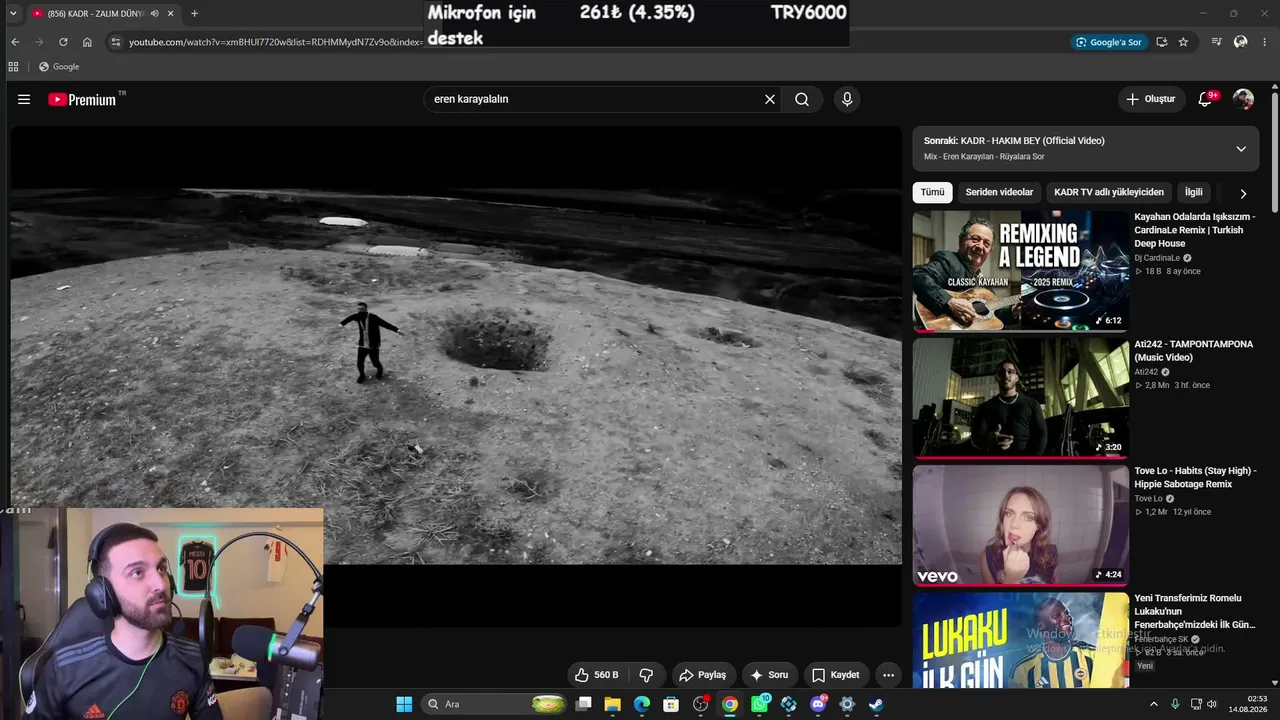1280x720 pixels.
Task: Reload the YouTube page
Action: [63, 42]
